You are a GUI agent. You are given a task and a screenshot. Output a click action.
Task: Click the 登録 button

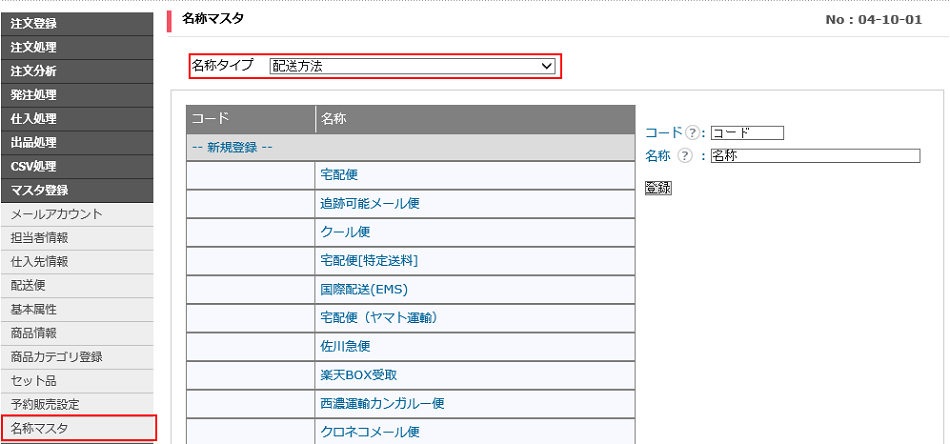click(x=658, y=188)
